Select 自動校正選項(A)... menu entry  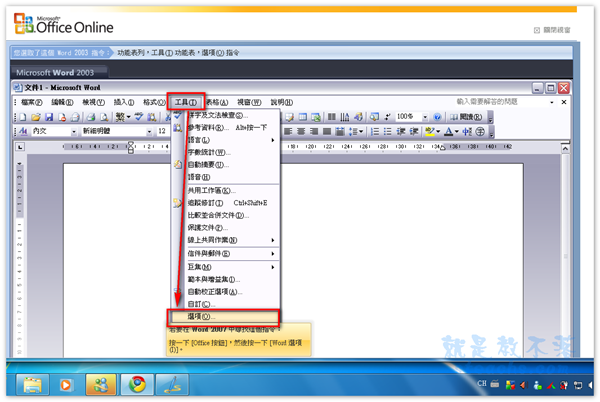[231, 292]
